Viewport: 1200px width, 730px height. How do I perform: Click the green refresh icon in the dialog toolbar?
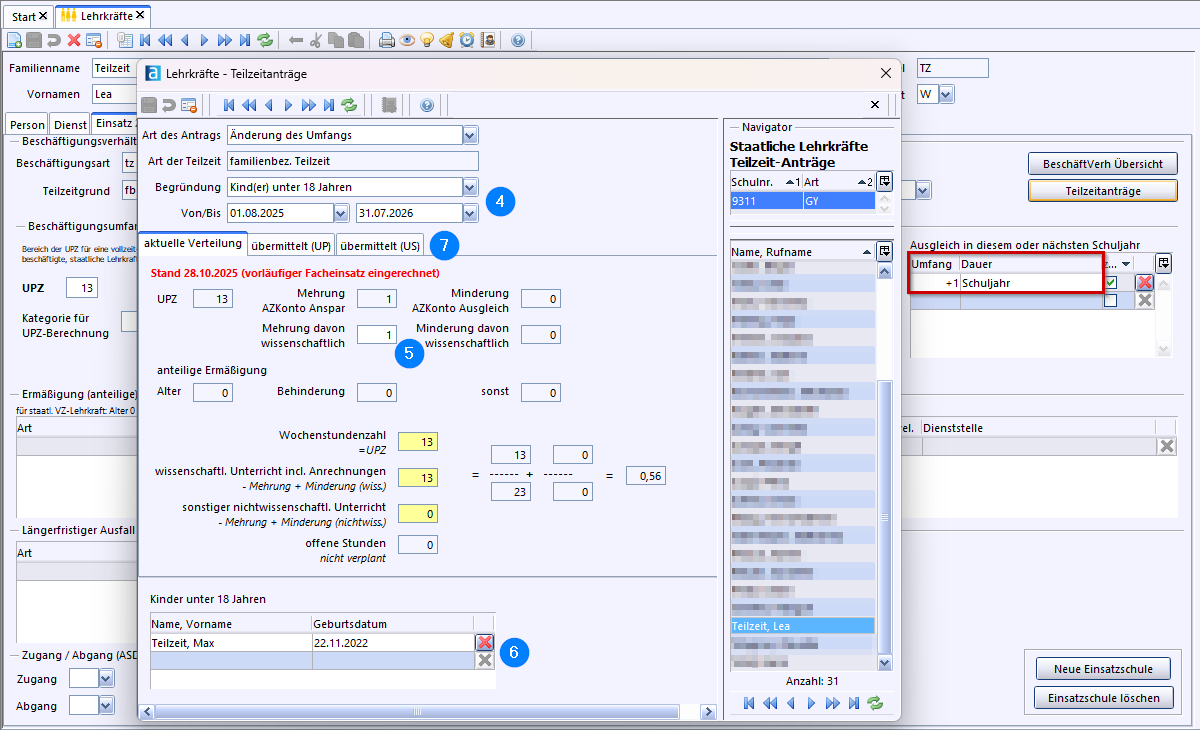(349, 105)
